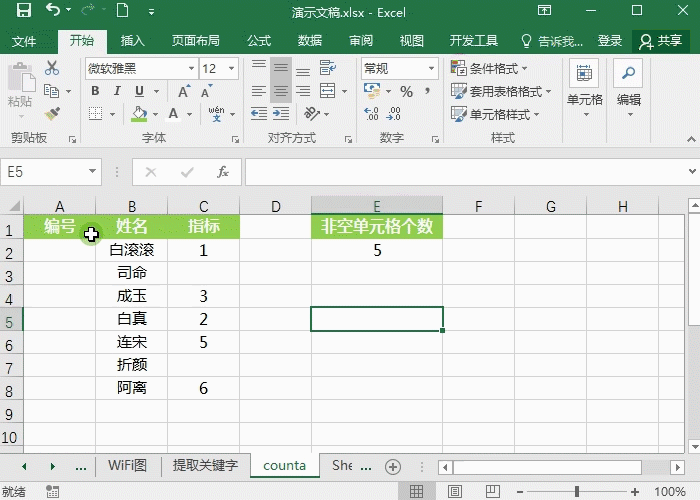The width and height of the screenshot is (700, 500).
Task: Decrease font size with smaller A
Action: coord(207,91)
